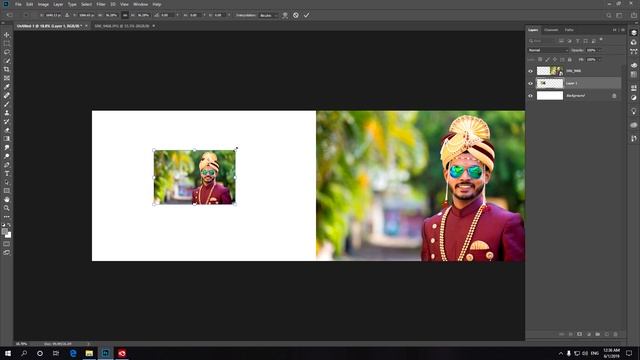The image size is (640, 360).
Task: Toggle lock image pixels brush icon
Action: click(x=547, y=60)
